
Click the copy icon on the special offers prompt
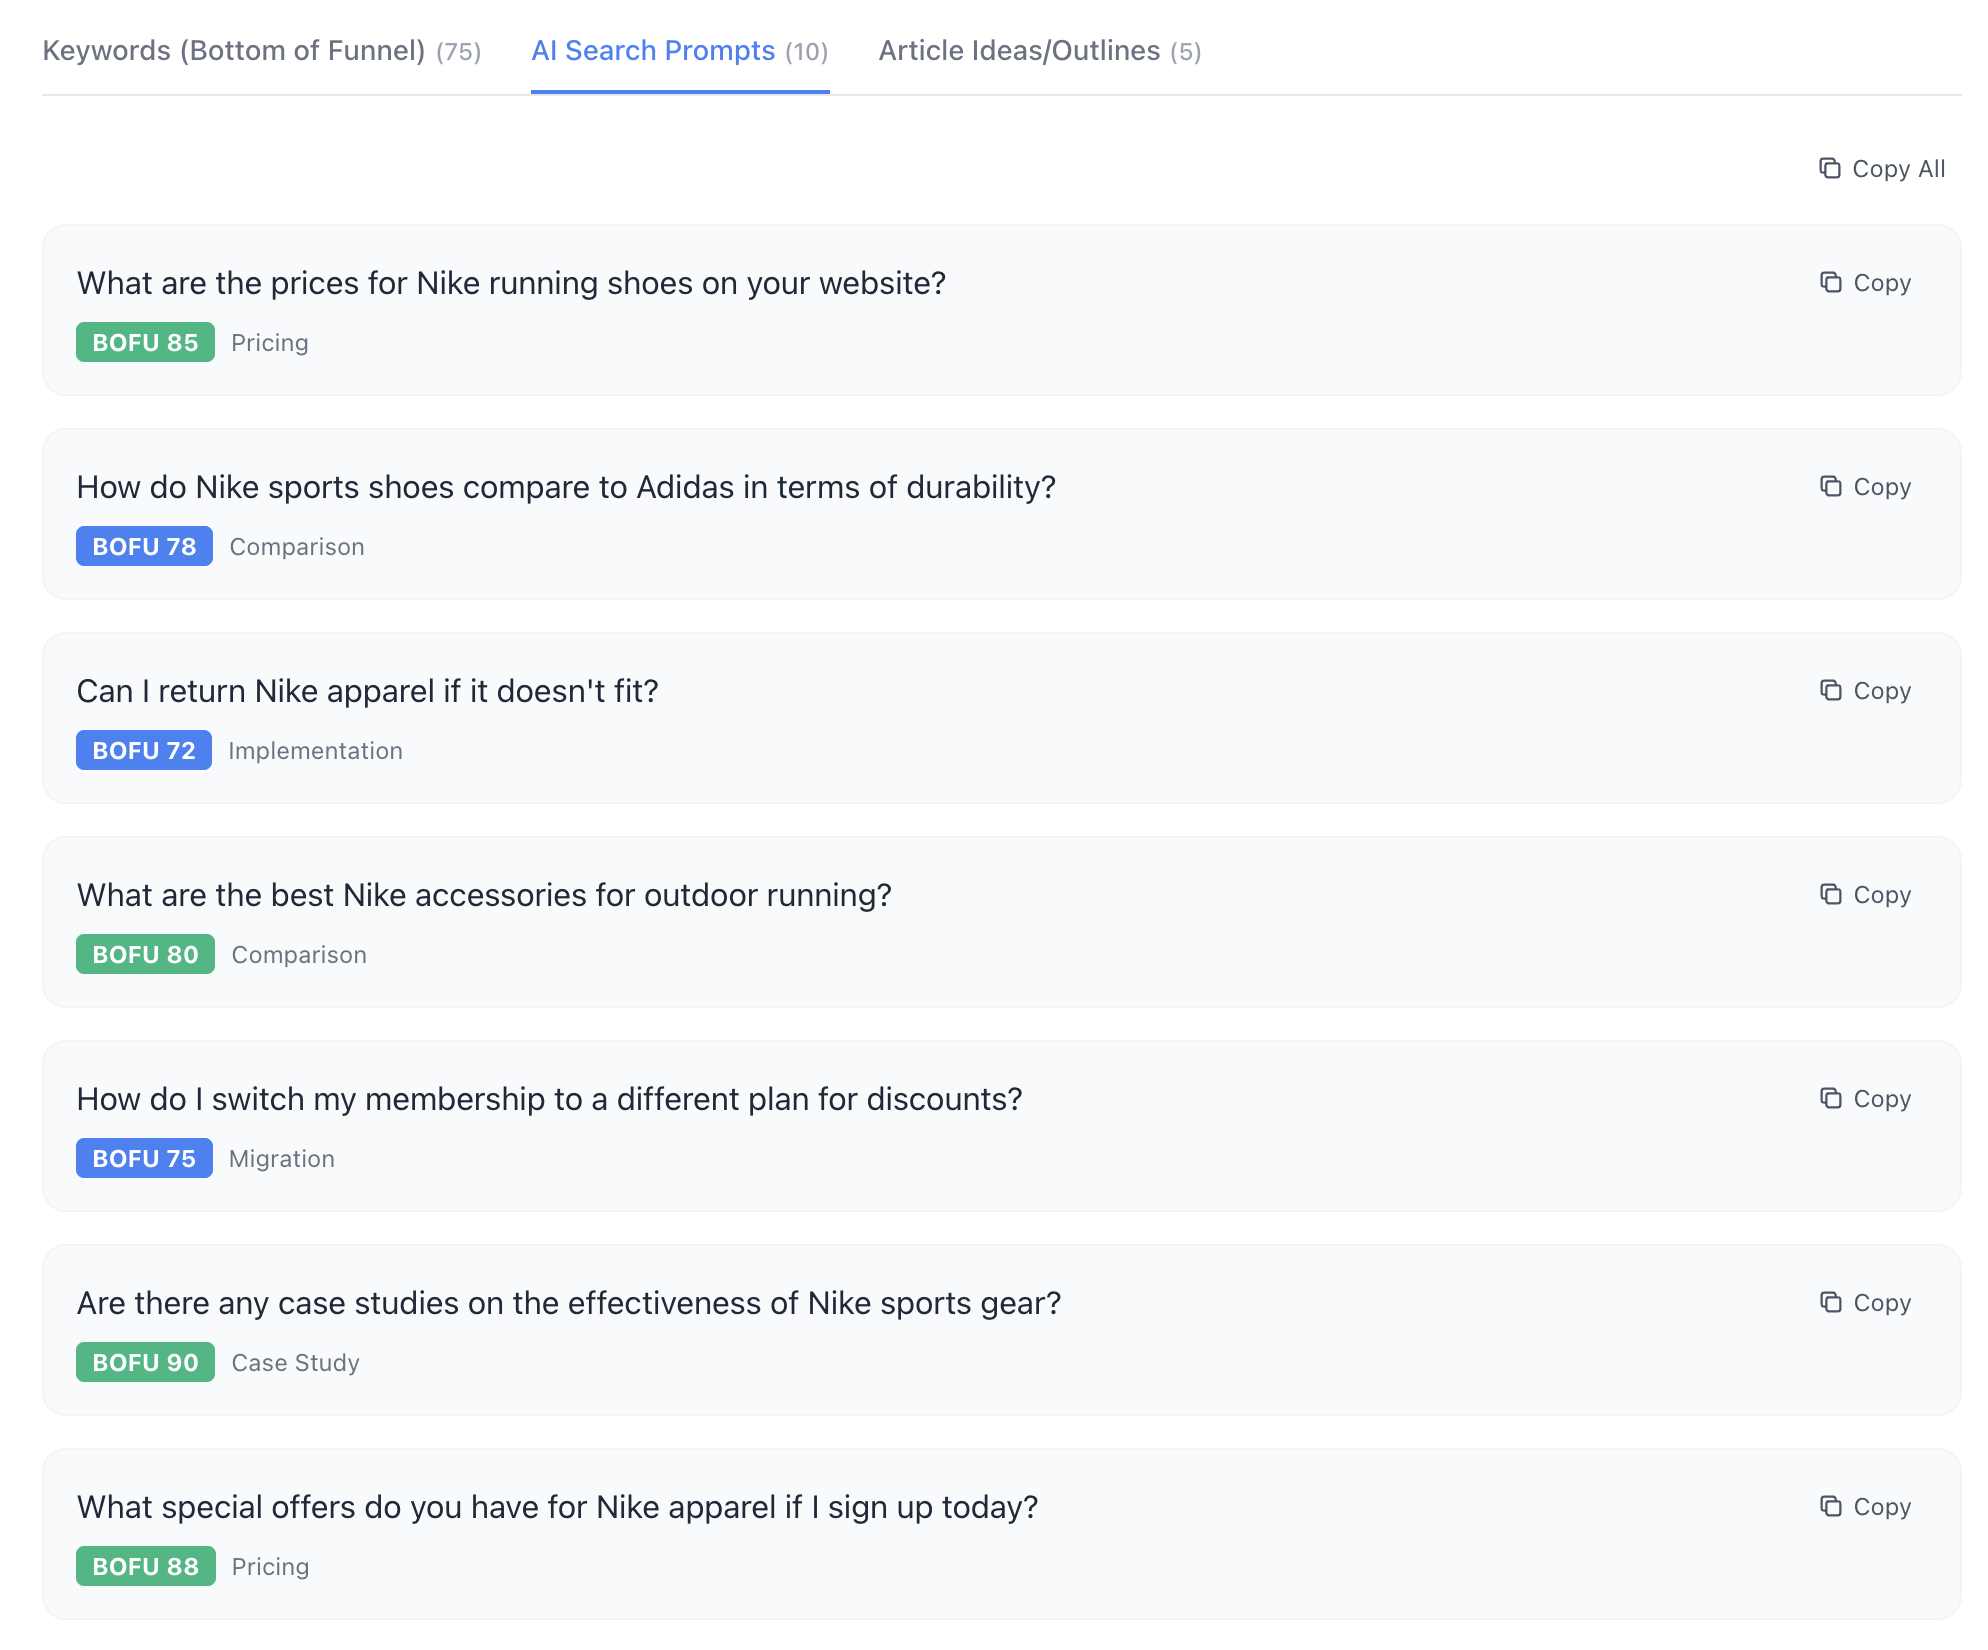pyautogui.click(x=1830, y=1507)
